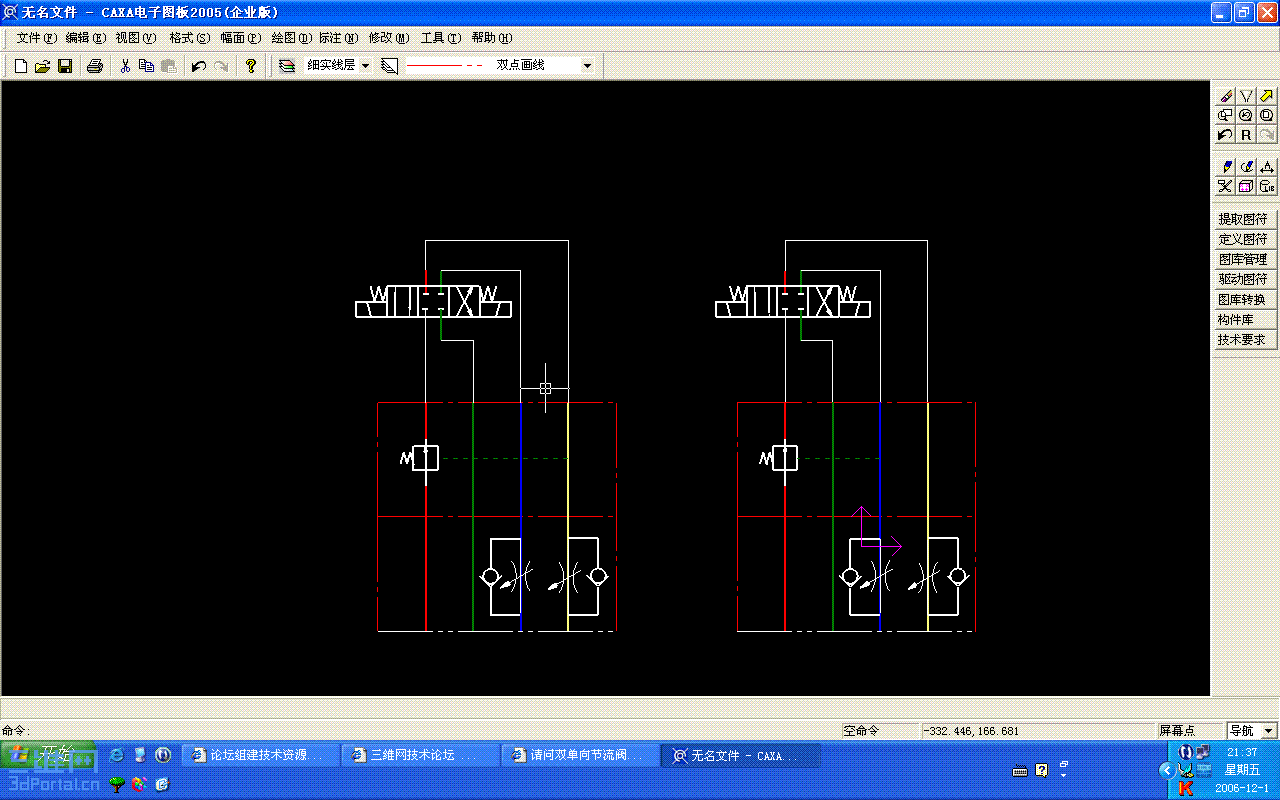Image resolution: width=1280 pixels, height=800 pixels.
Task: Click the pencil with circle icon
Action: pyautogui.click(x=1246, y=167)
